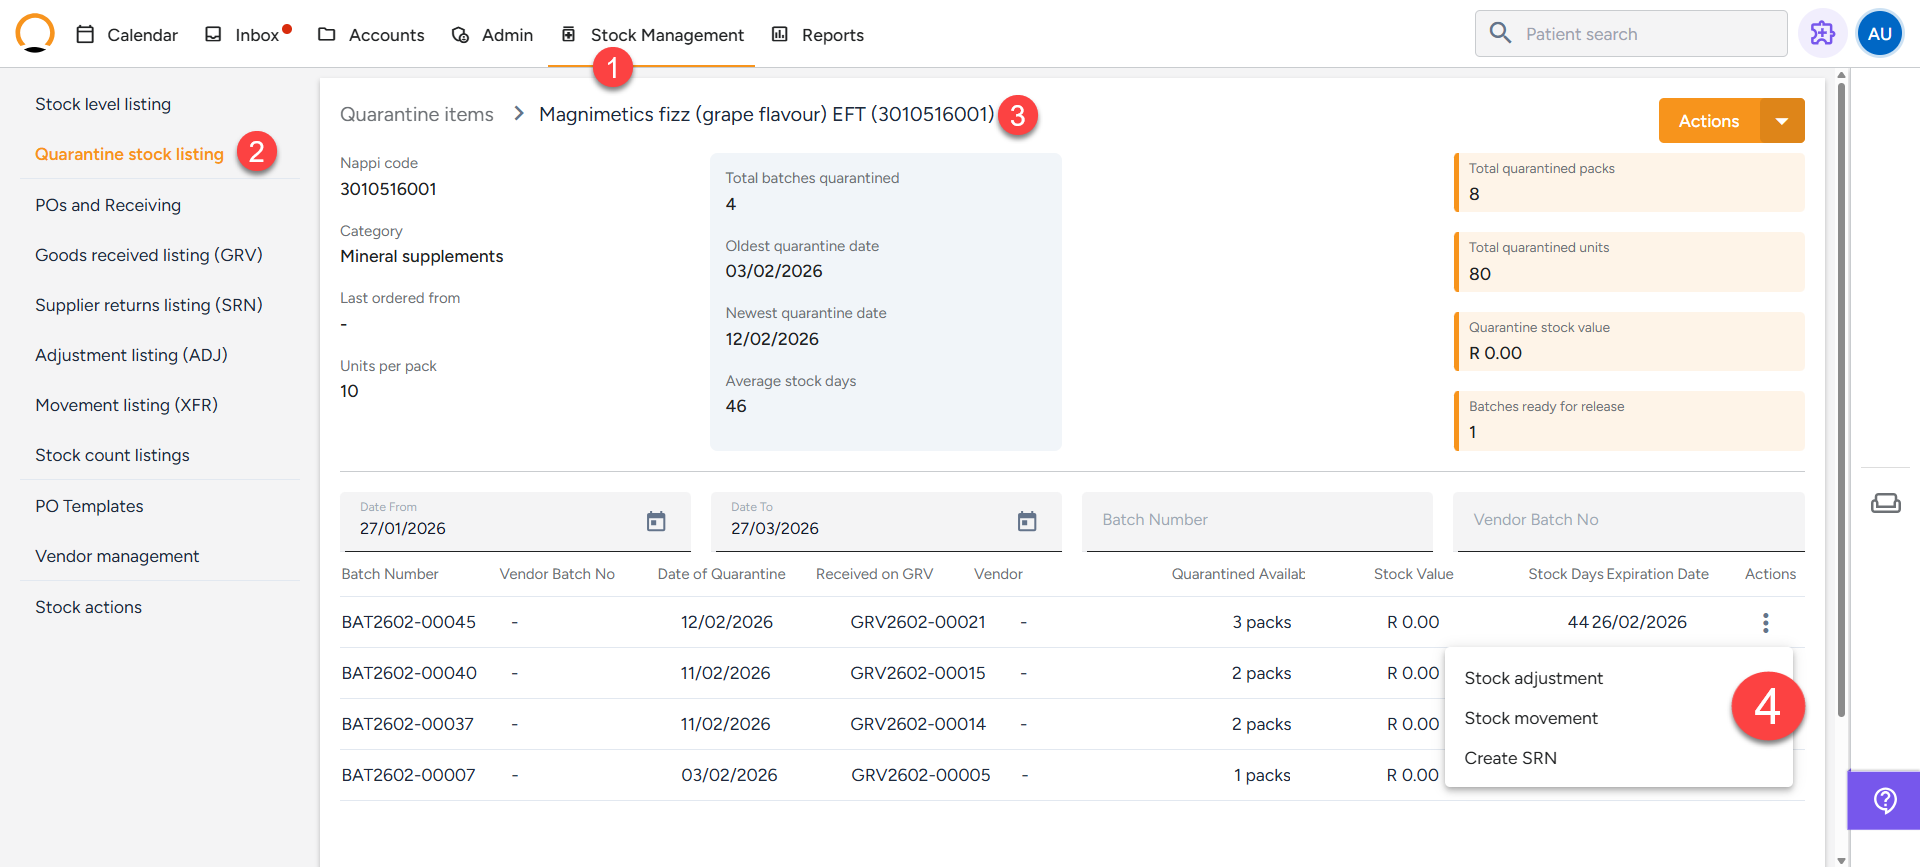1920x867 pixels.
Task: Click the search magnifier icon
Action: 1500,34
